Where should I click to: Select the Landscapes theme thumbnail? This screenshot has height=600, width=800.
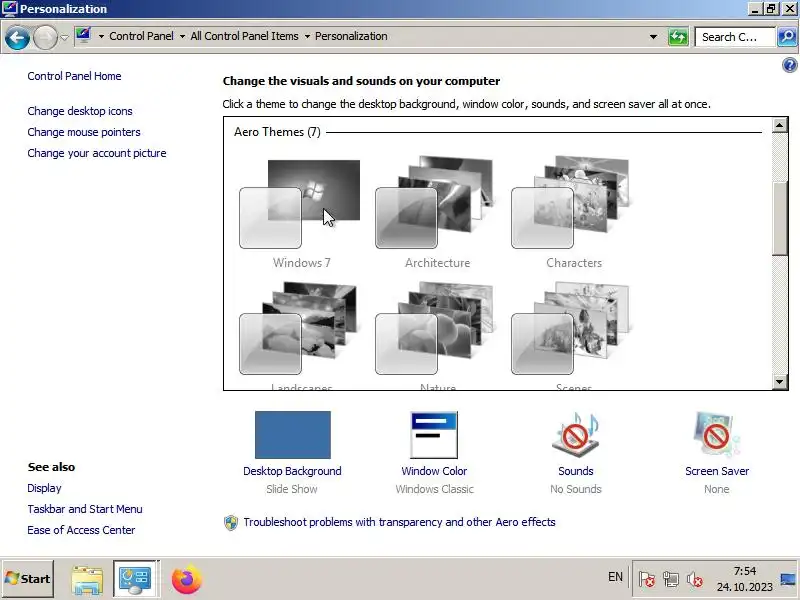point(301,328)
